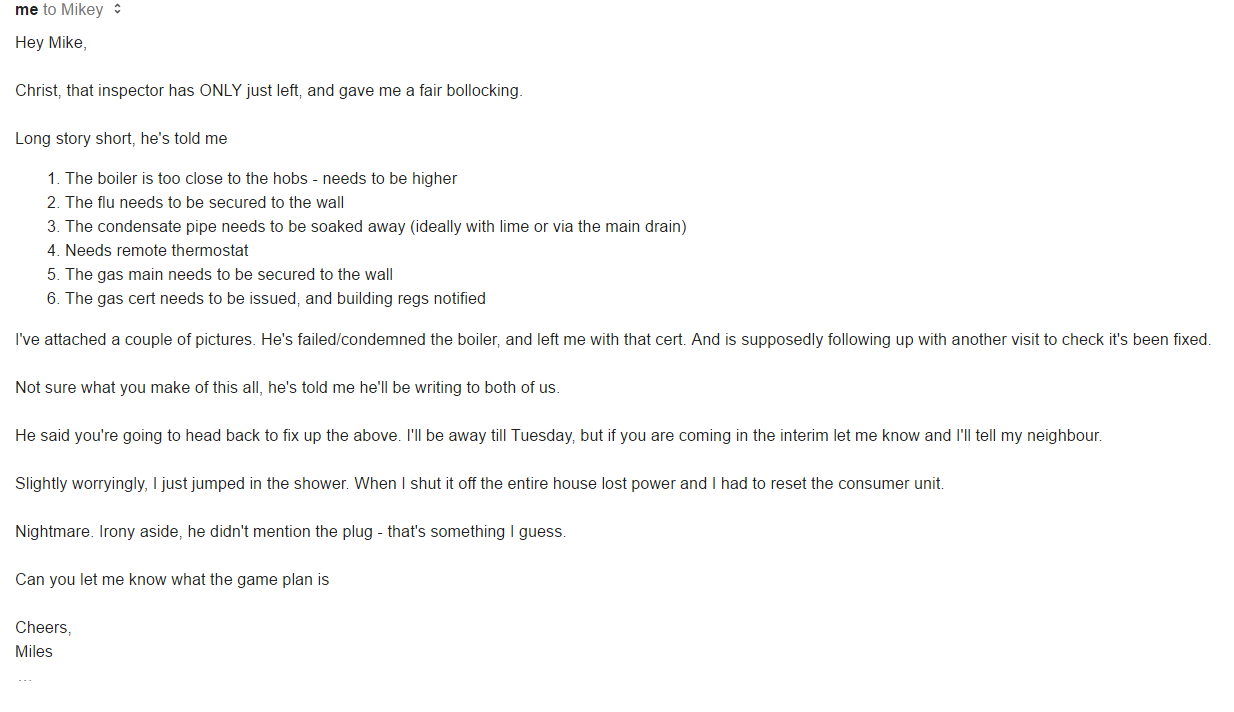Viewport: 1234px width, 712px height.
Task: Show trimmed content ellipsis below signature
Action: pyautogui.click(x=24, y=679)
